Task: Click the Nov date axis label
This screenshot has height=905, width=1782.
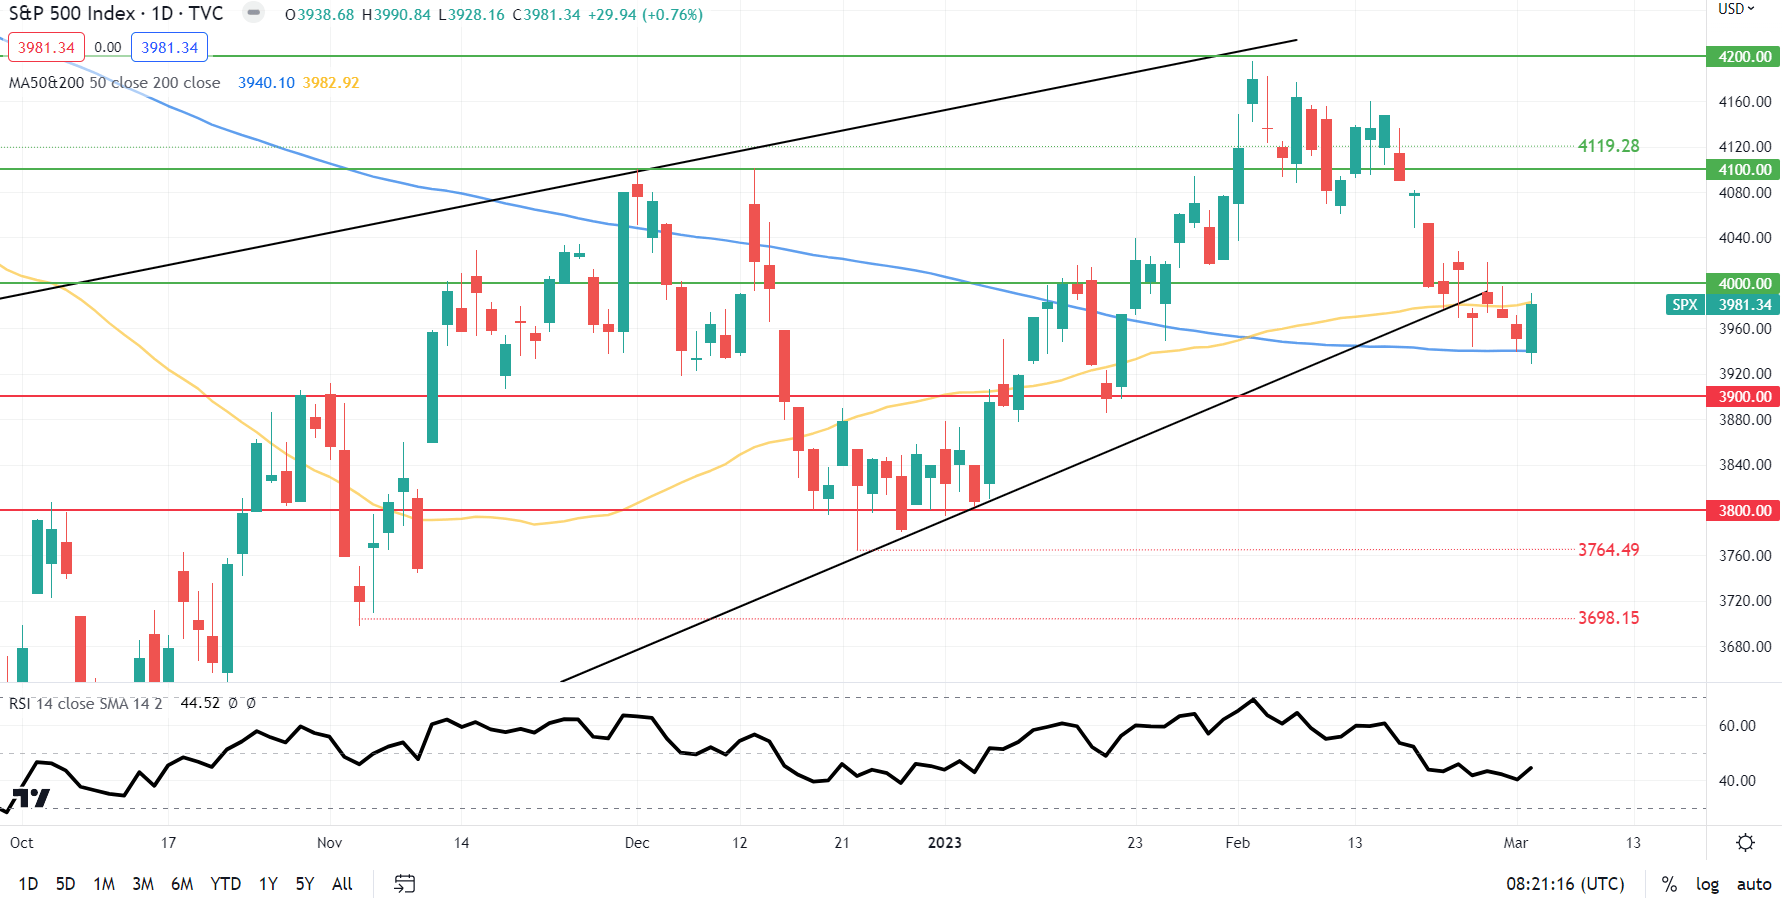Action: pos(329,843)
